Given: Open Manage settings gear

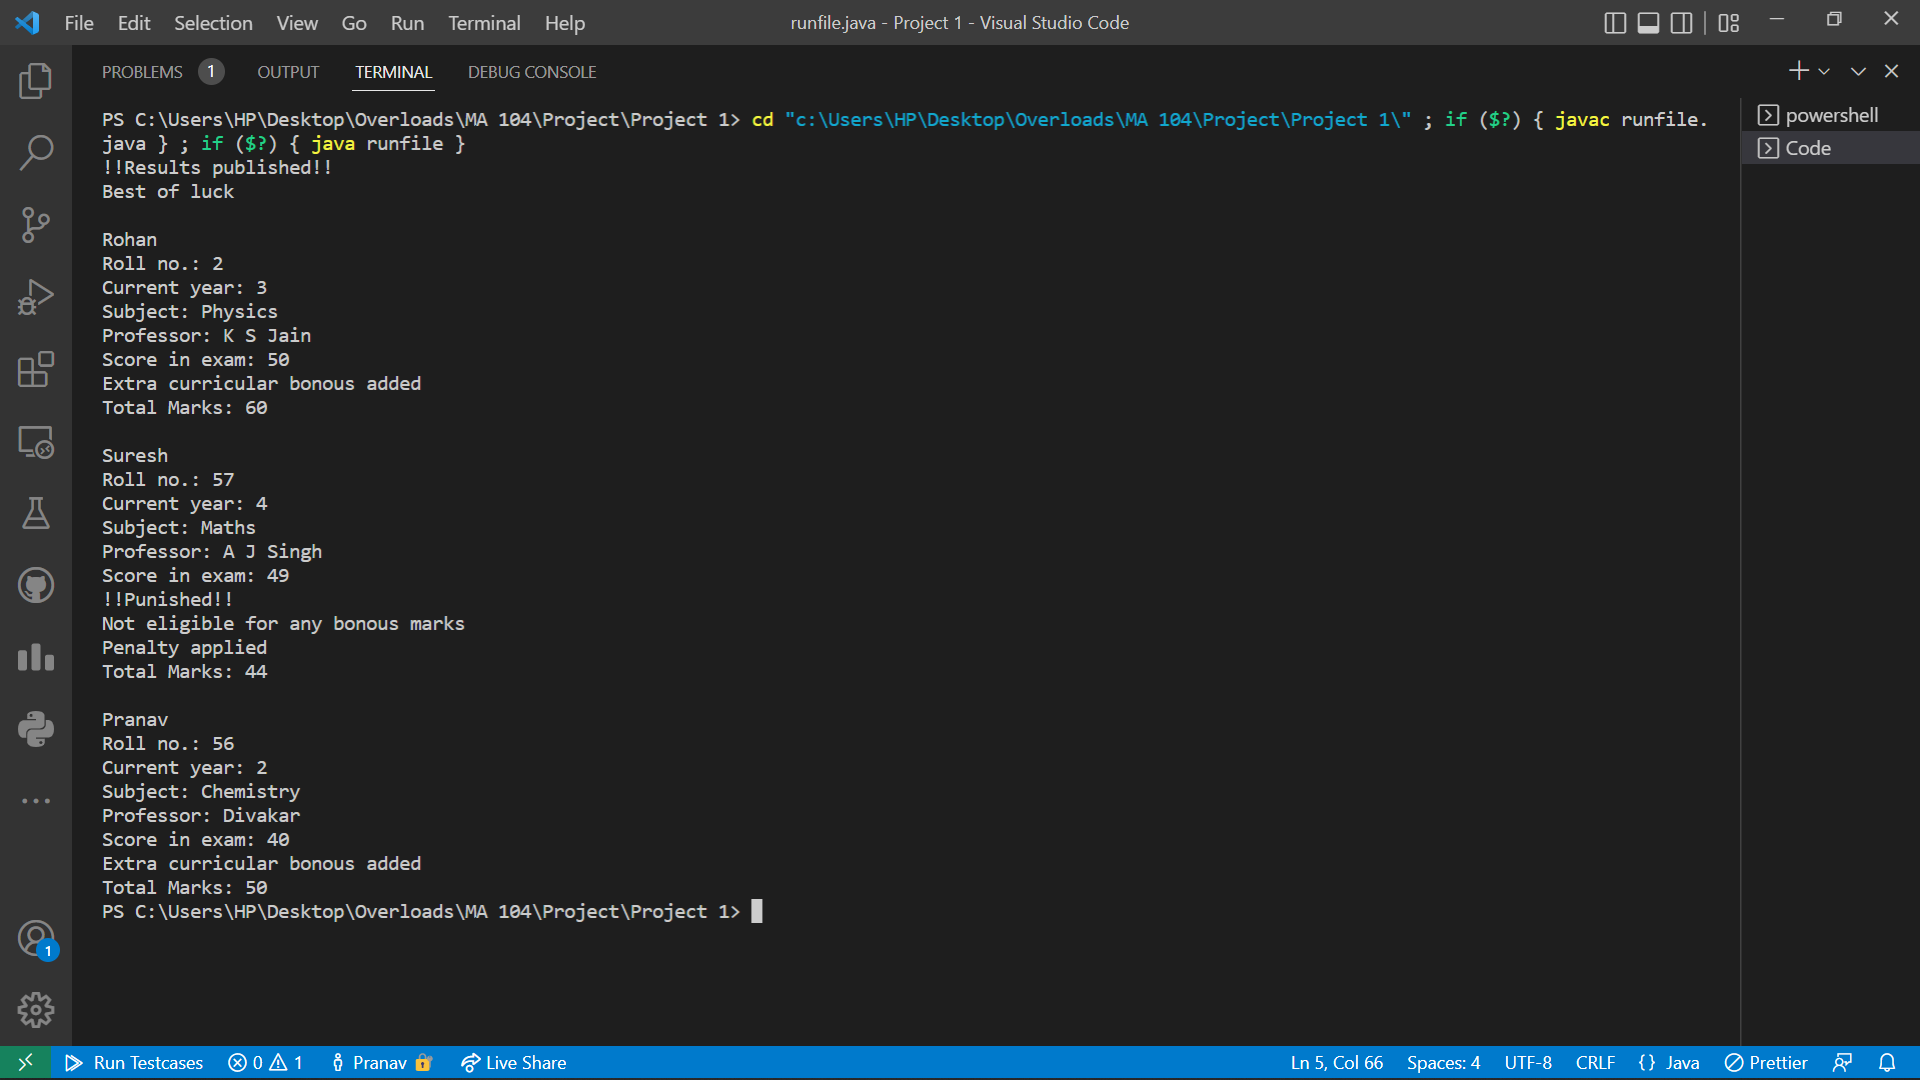Looking at the screenshot, I should click(x=36, y=1010).
